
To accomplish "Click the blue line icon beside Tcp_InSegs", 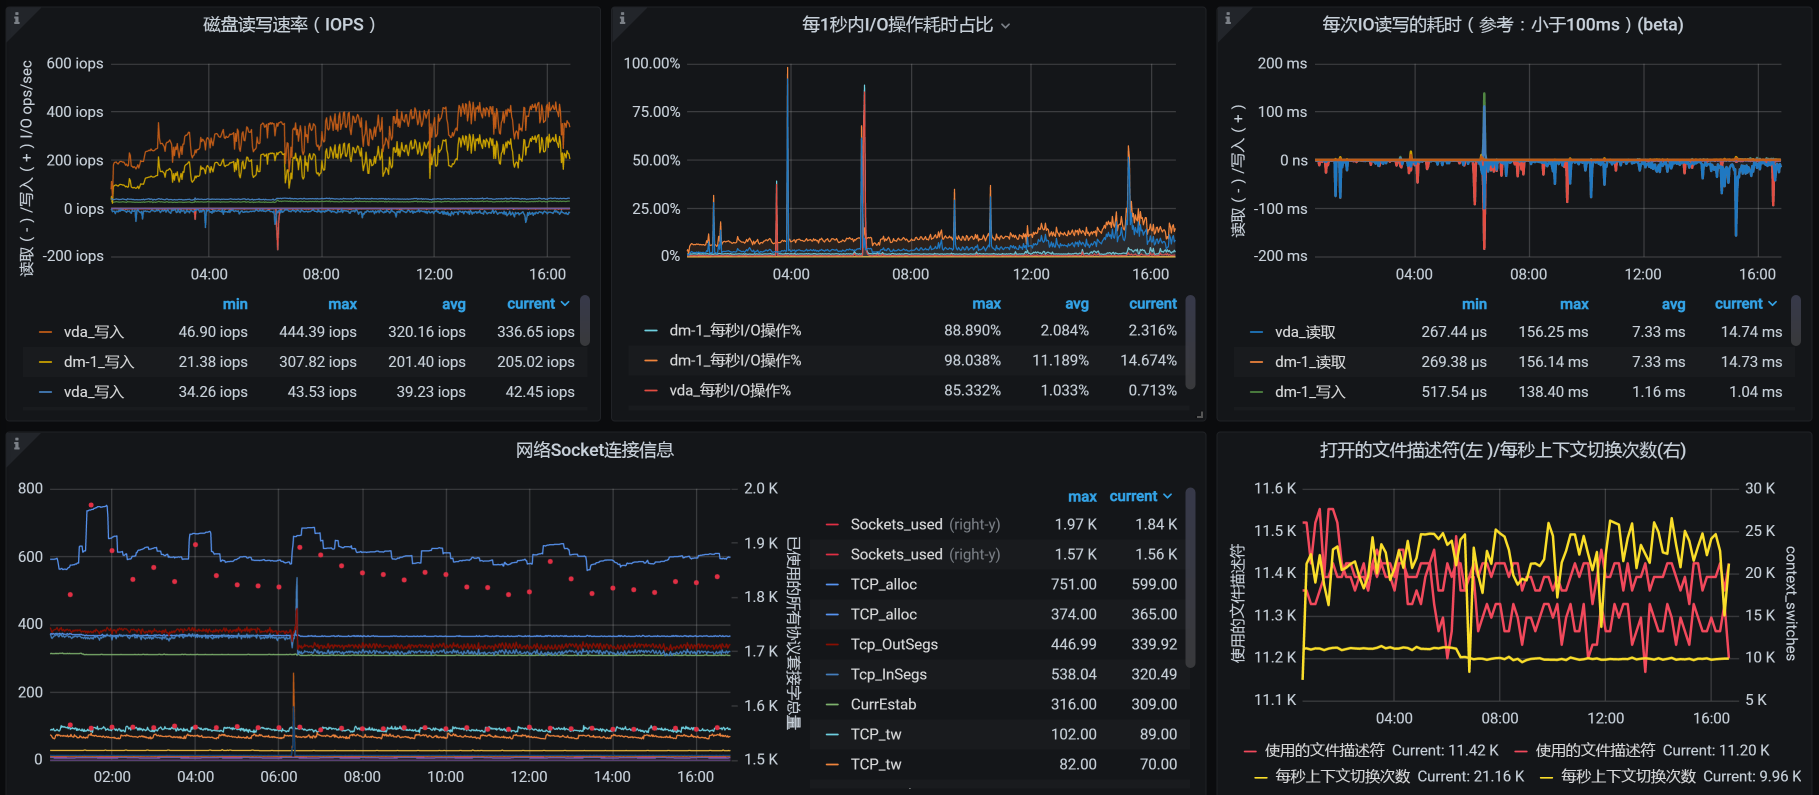I will coord(832,675).
